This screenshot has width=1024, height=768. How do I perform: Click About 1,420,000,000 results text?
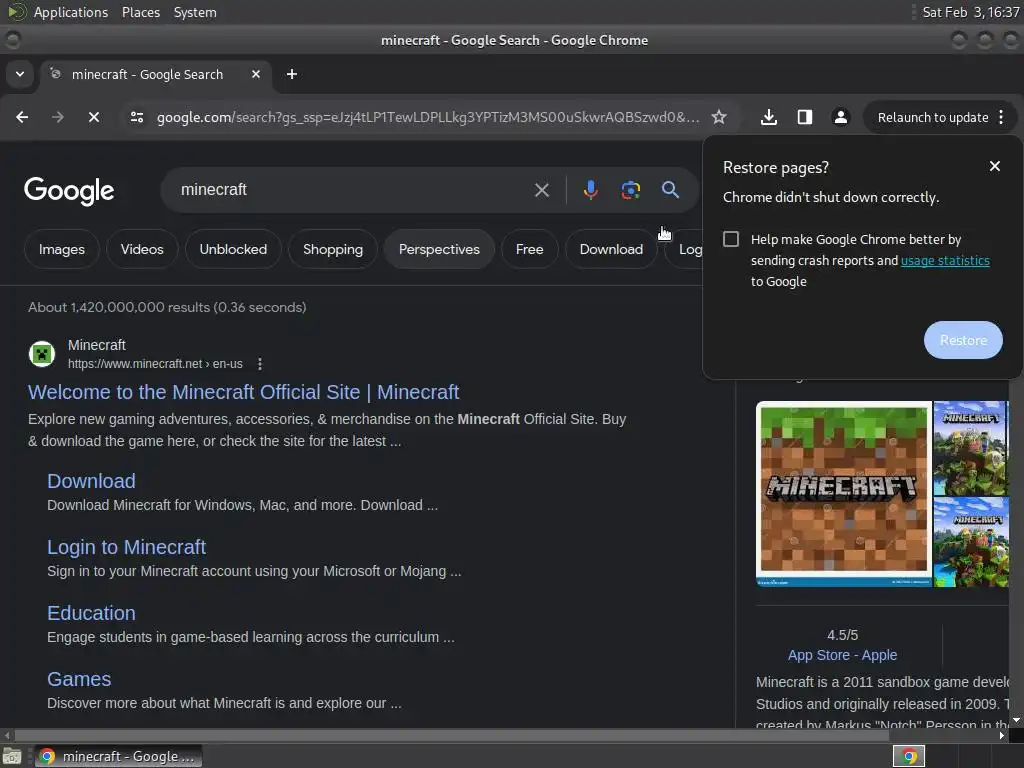click(x=167, y=307)
